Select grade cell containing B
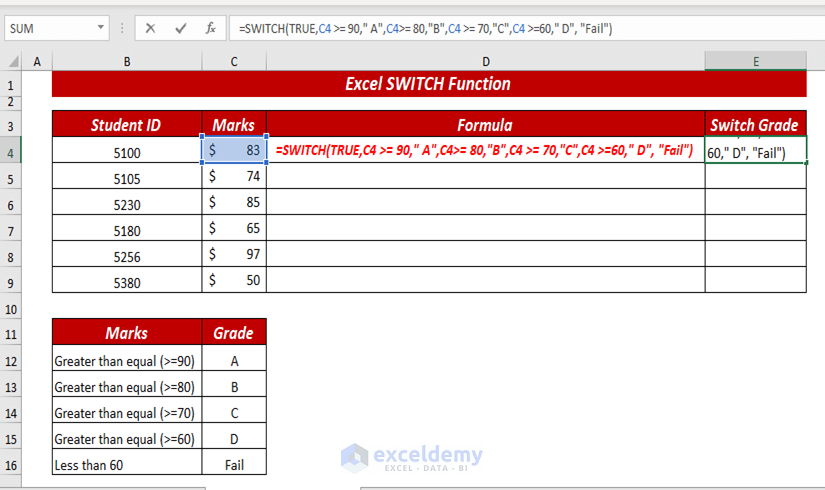Screen dimensions: 825x490 tap(234, 386)
